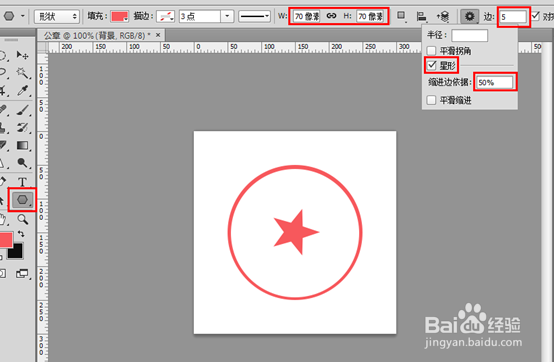Viewport: 554px width, 362px height.
Task: Open the stroke width dropdown arrow
Action: coord(227,16)
